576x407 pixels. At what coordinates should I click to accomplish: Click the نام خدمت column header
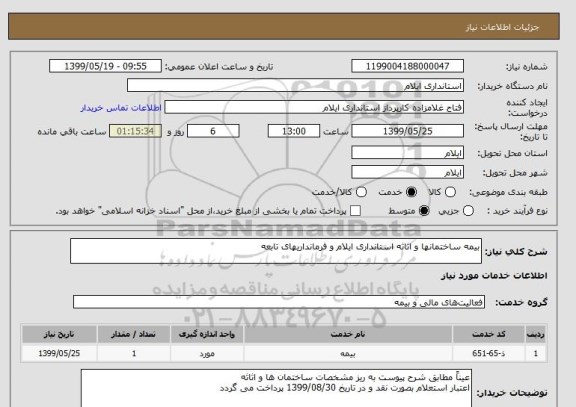click(x=348, y=334)
